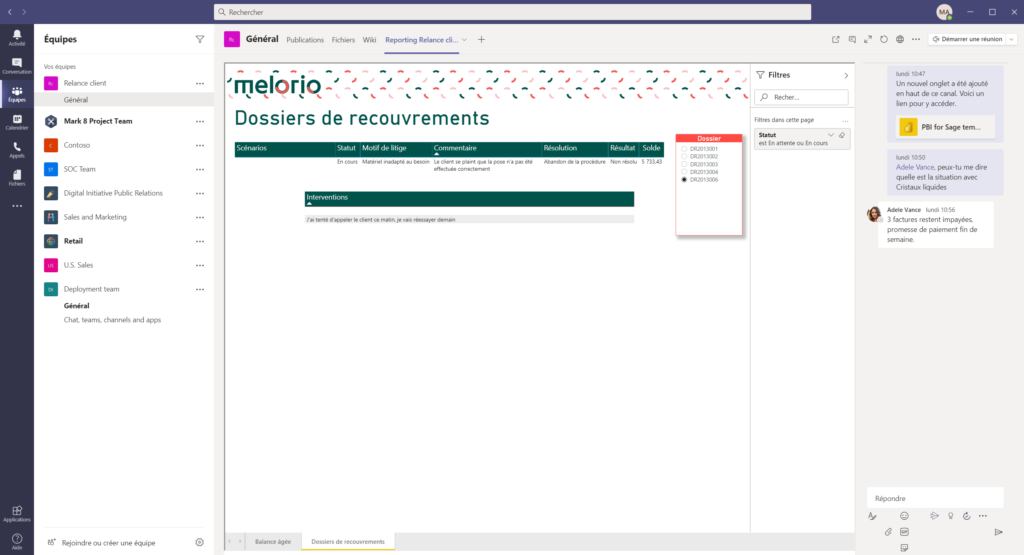The width and height of the screenshot is (1024, 555).
Task: Click the Répondre reply text field
Action: [x=934, y=498]
